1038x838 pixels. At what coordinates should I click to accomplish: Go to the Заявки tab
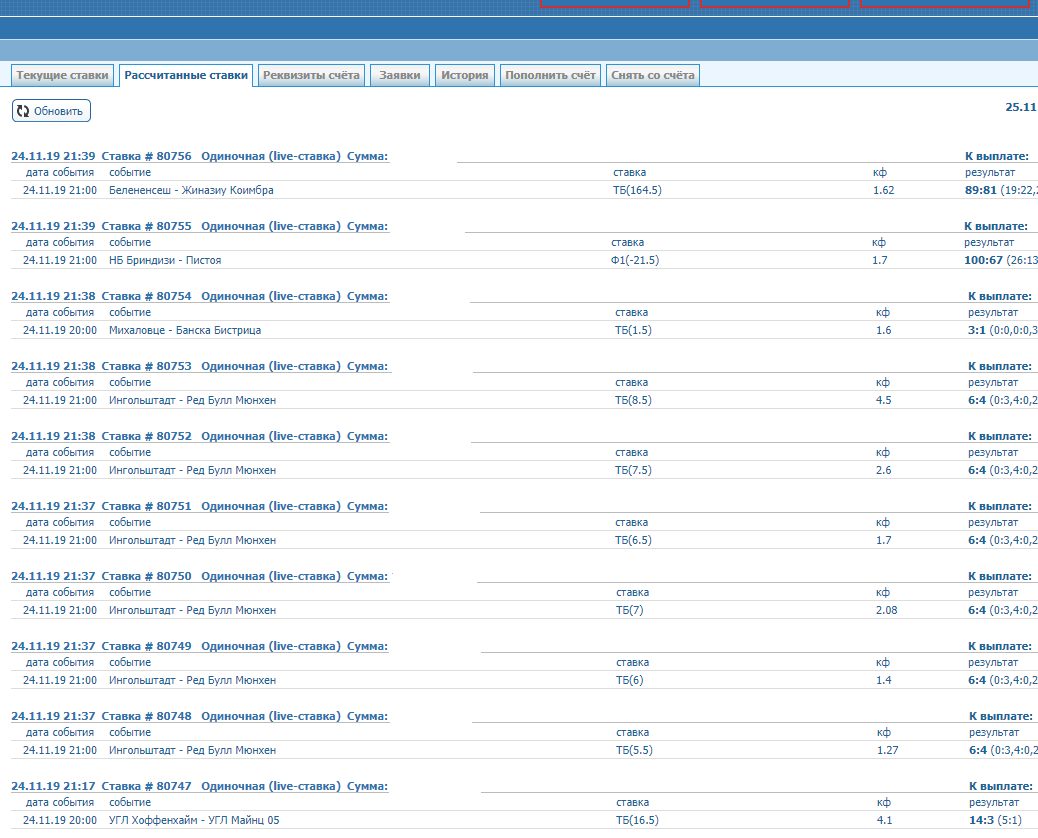(x=400, y=76)
